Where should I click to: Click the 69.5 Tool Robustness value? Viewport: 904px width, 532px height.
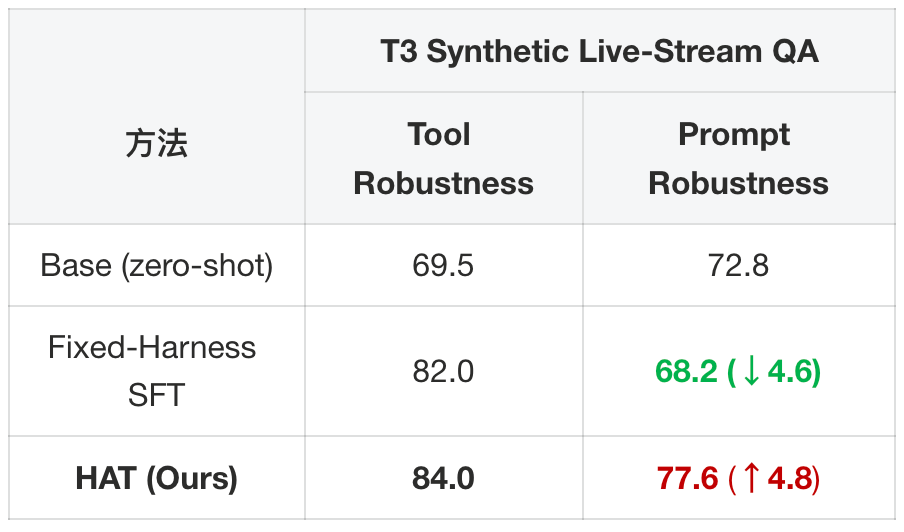(443, 266)
